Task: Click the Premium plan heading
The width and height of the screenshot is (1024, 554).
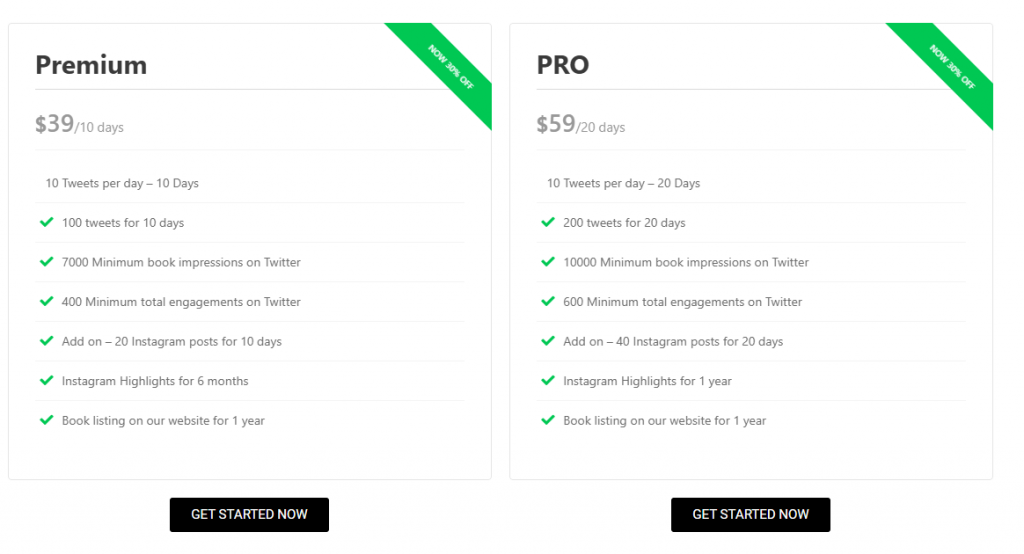Action: (x=91, y=65)
